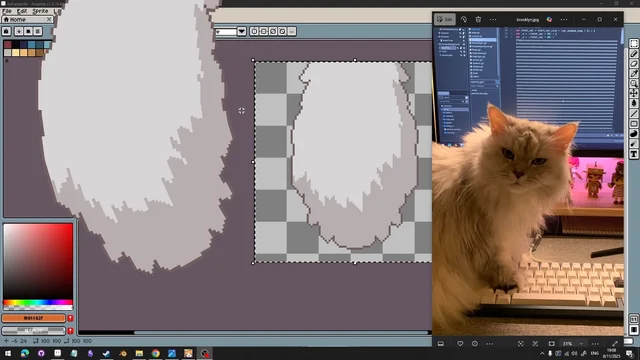Click the palette lock button

pos(7,31)
